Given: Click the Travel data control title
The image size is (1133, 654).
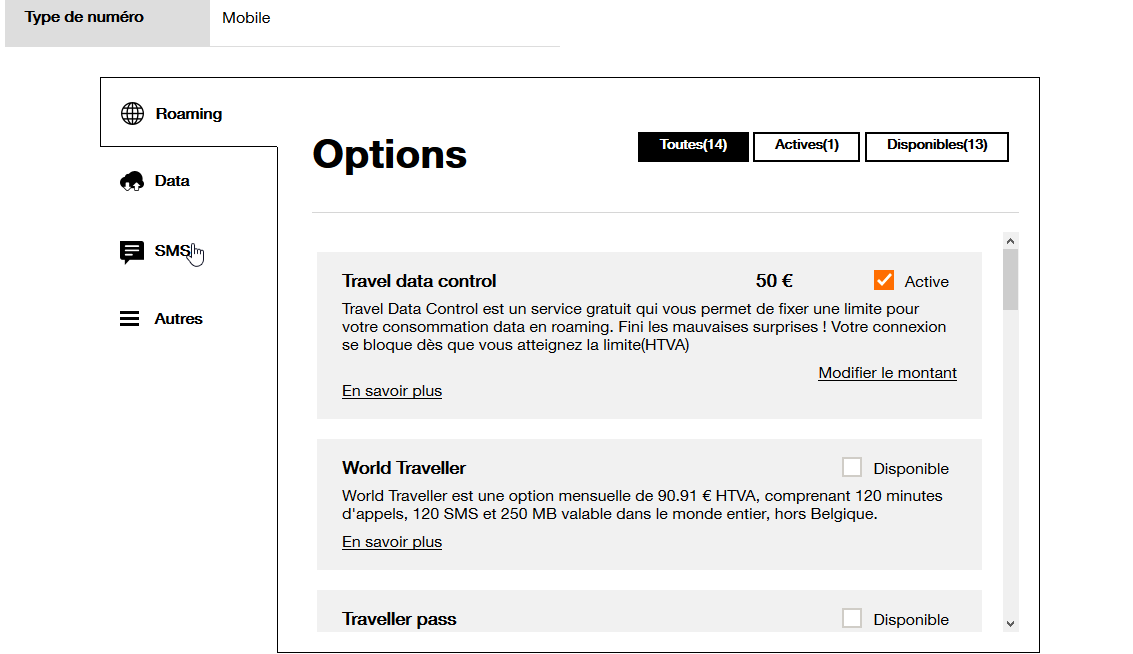Looking at the screenshot, I should pyautogui.click(x=419, y=281).
